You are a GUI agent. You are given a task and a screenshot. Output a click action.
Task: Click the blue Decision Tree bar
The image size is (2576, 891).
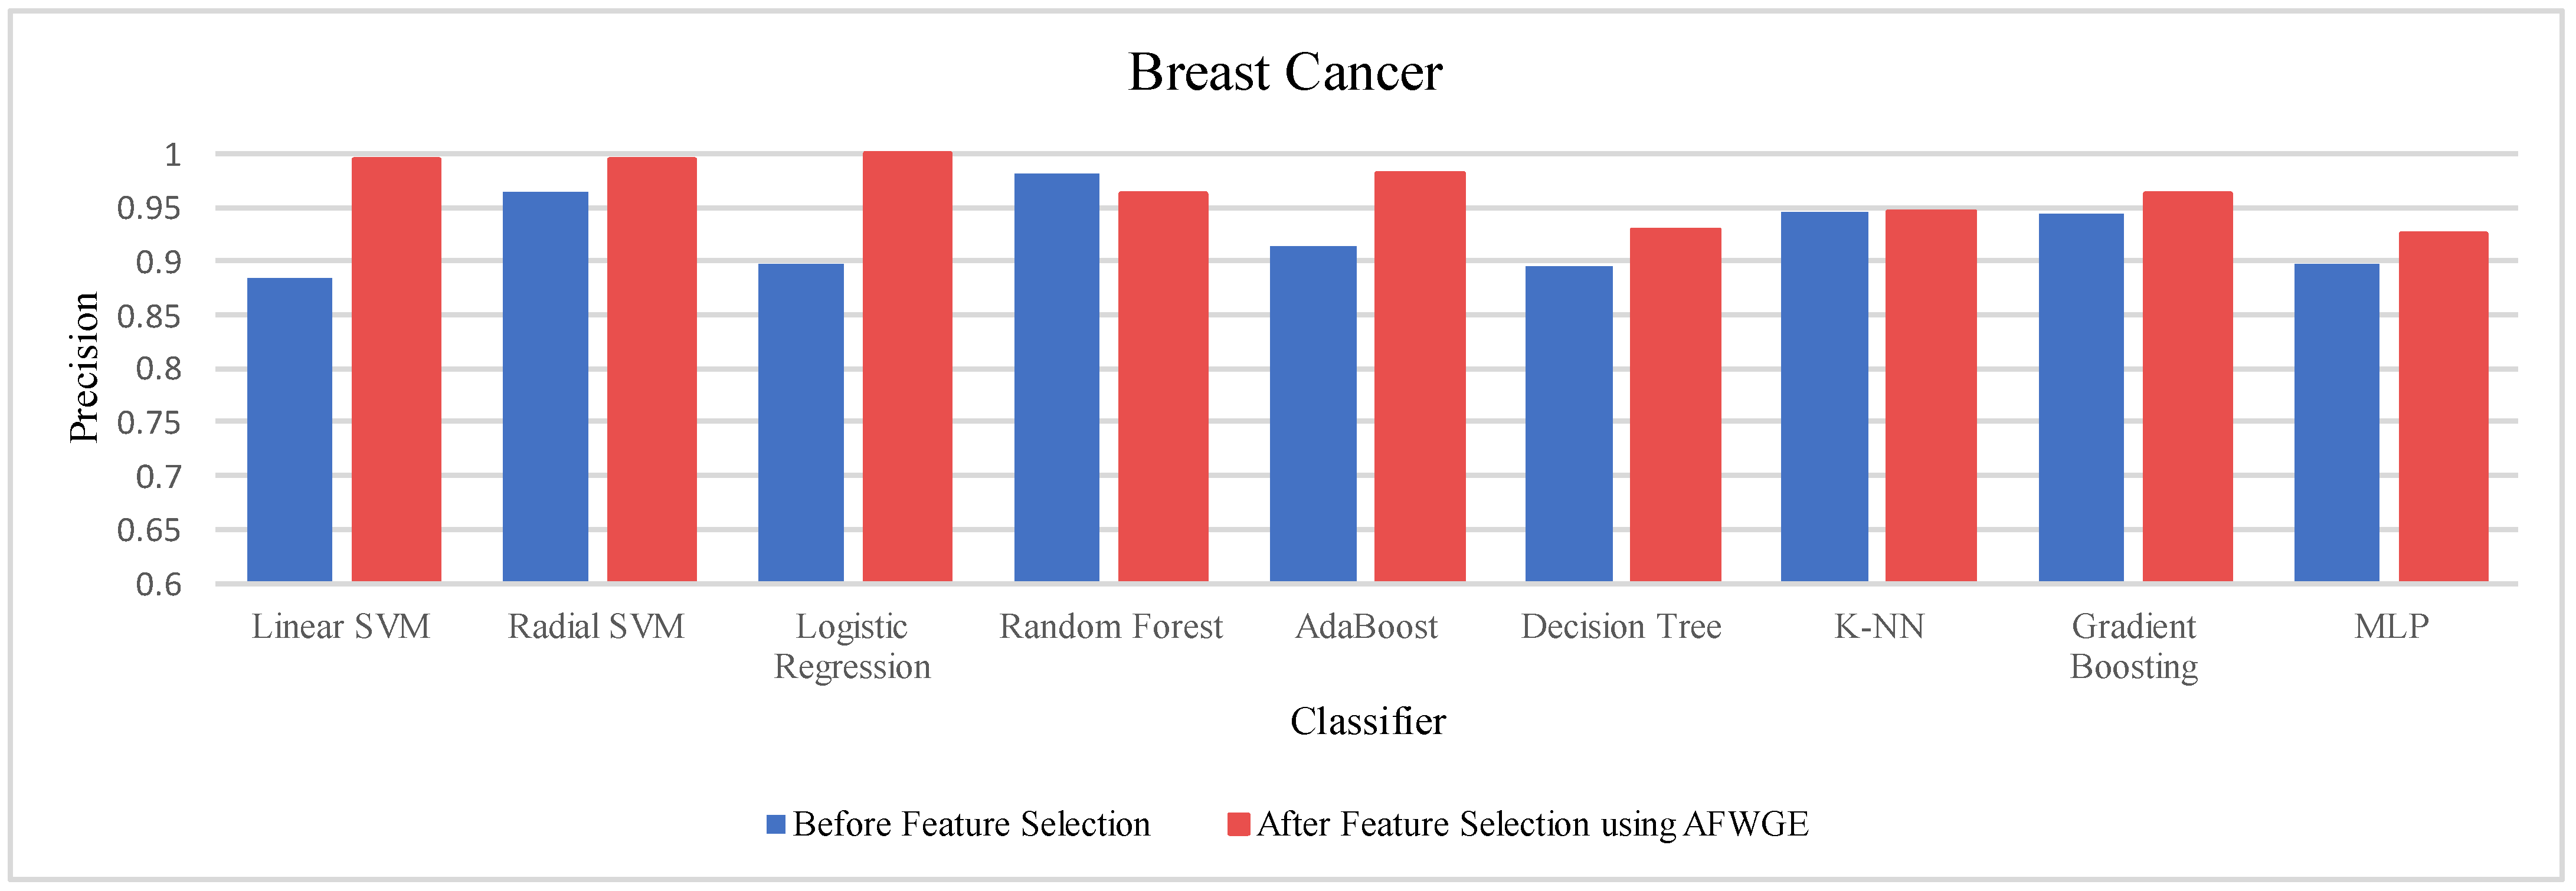coord(1568,424)
